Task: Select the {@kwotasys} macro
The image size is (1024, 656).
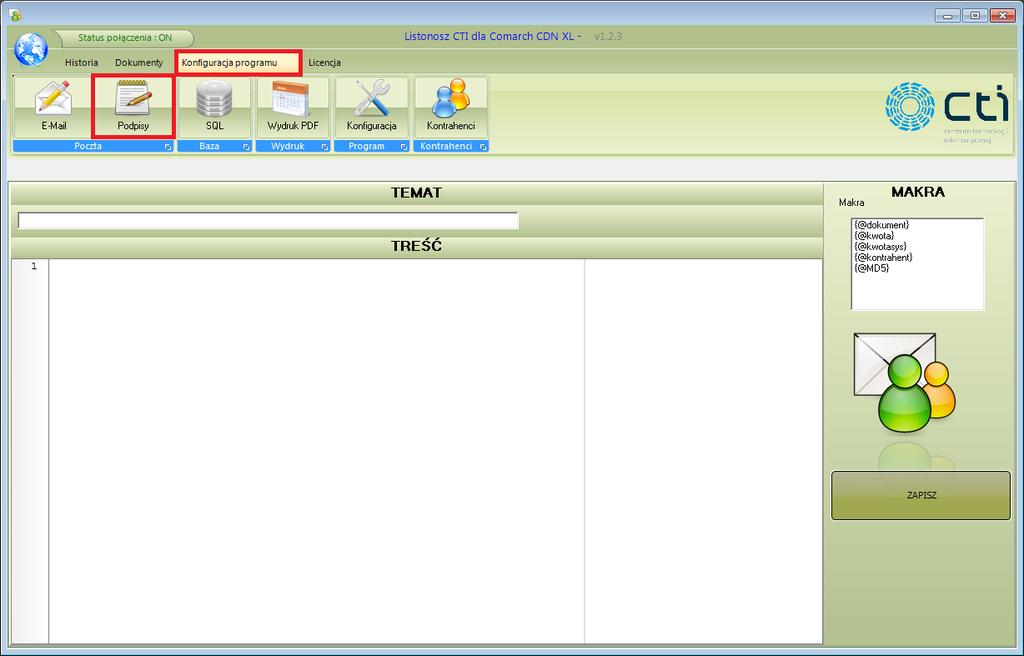Action: (880, 246)
